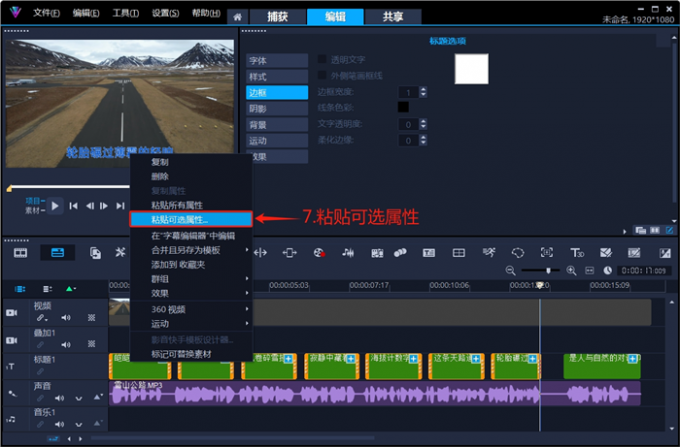
Task: Enable the 外侧笔画框线 checkbox
Action: click(322, 75)
